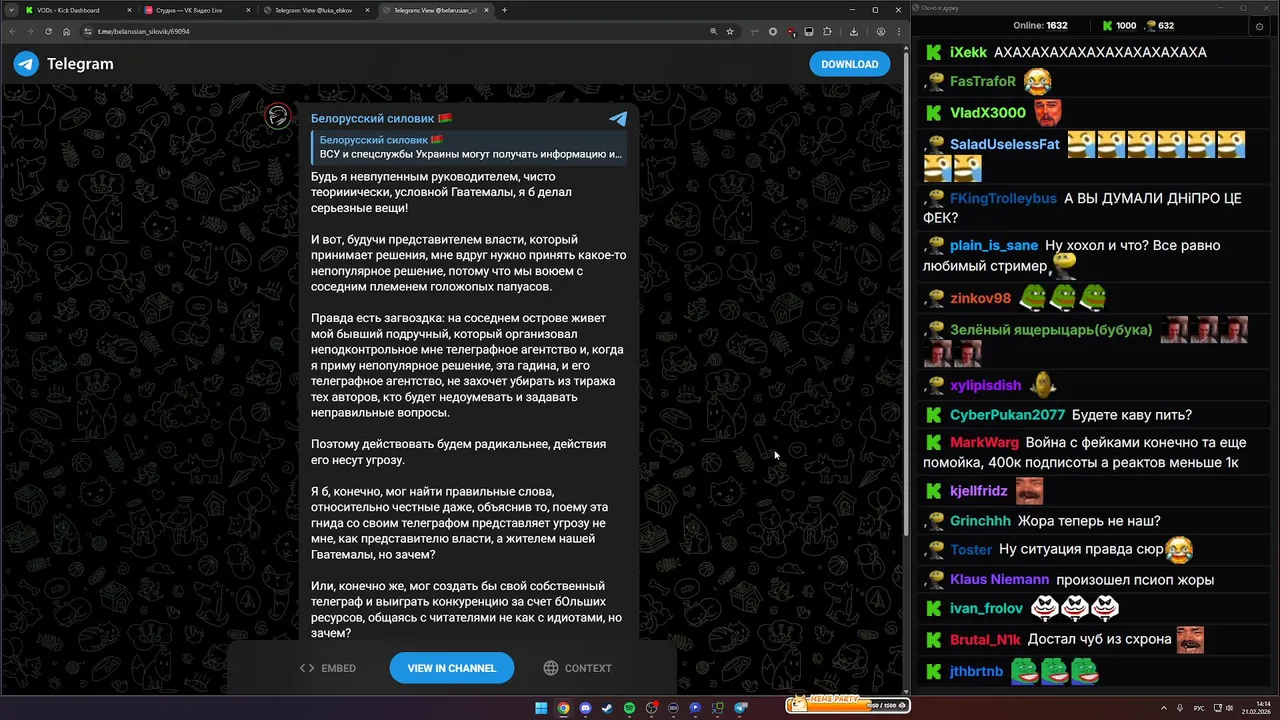Click username ivan_frolov in chat
This screenshot has width=1280, height=720.
click(x=986, y=608)
